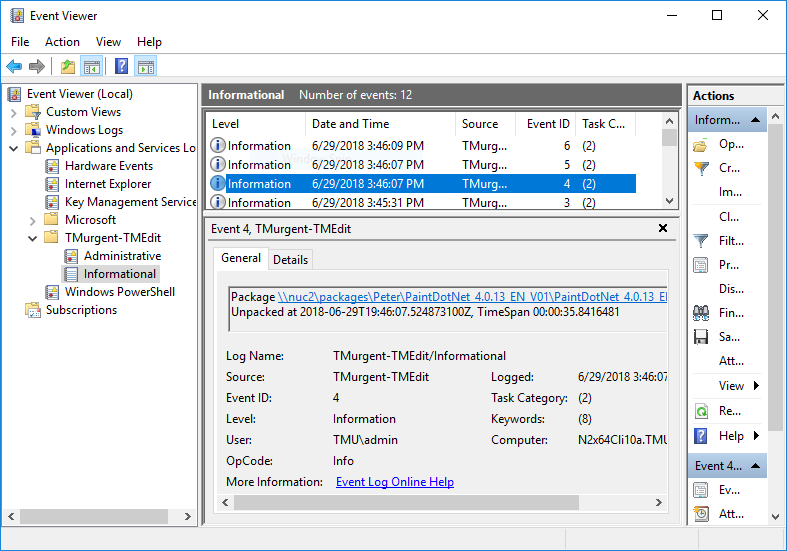Screen dimensions: 787x551
Task: Select the event row with Event ID 3
Action: (422, 203)
